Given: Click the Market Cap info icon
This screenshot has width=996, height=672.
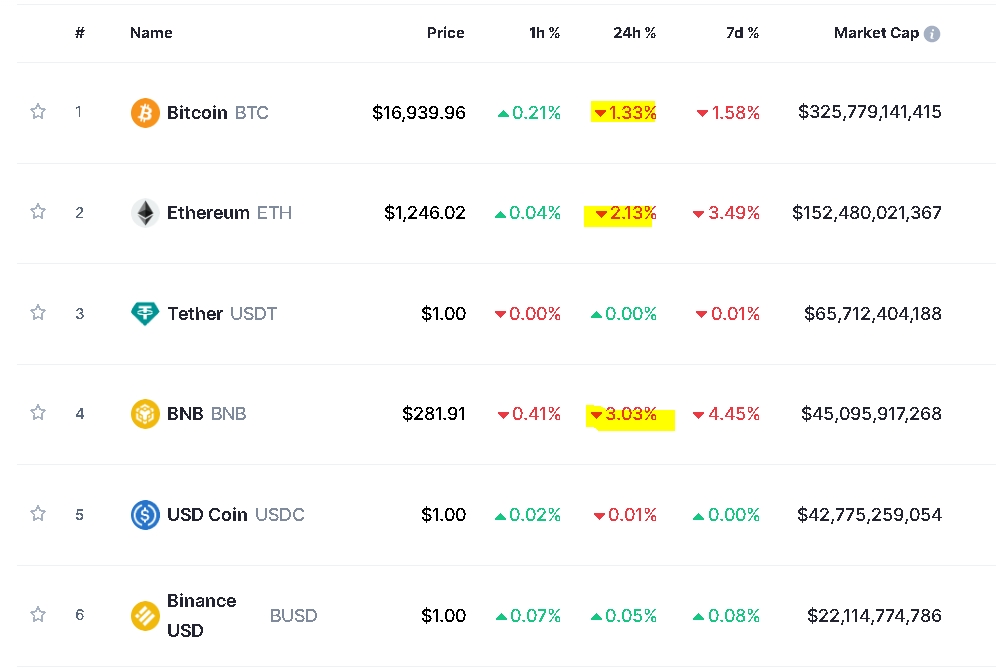Looking at the screenshot, I should (932, 34).
